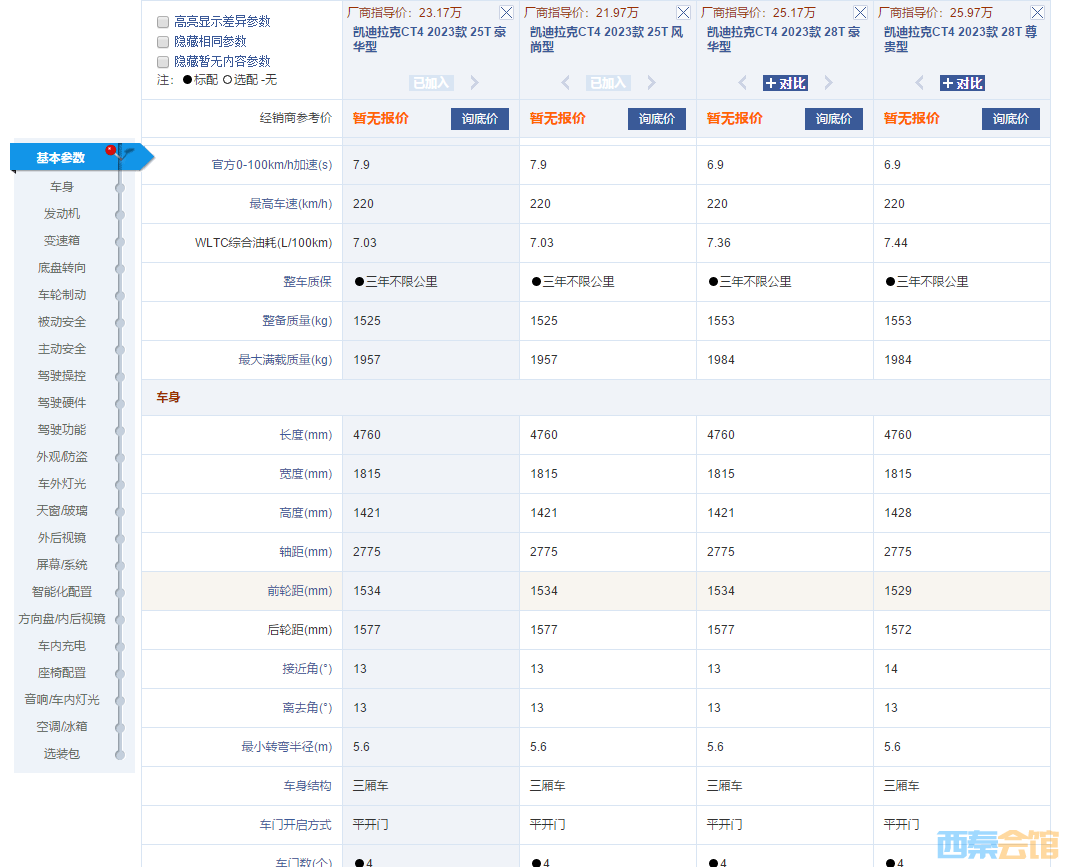The width and height of the screenshot is (1068, 867).
Task: Click the red notification badge on 基本参数
Action: [110, 149]
